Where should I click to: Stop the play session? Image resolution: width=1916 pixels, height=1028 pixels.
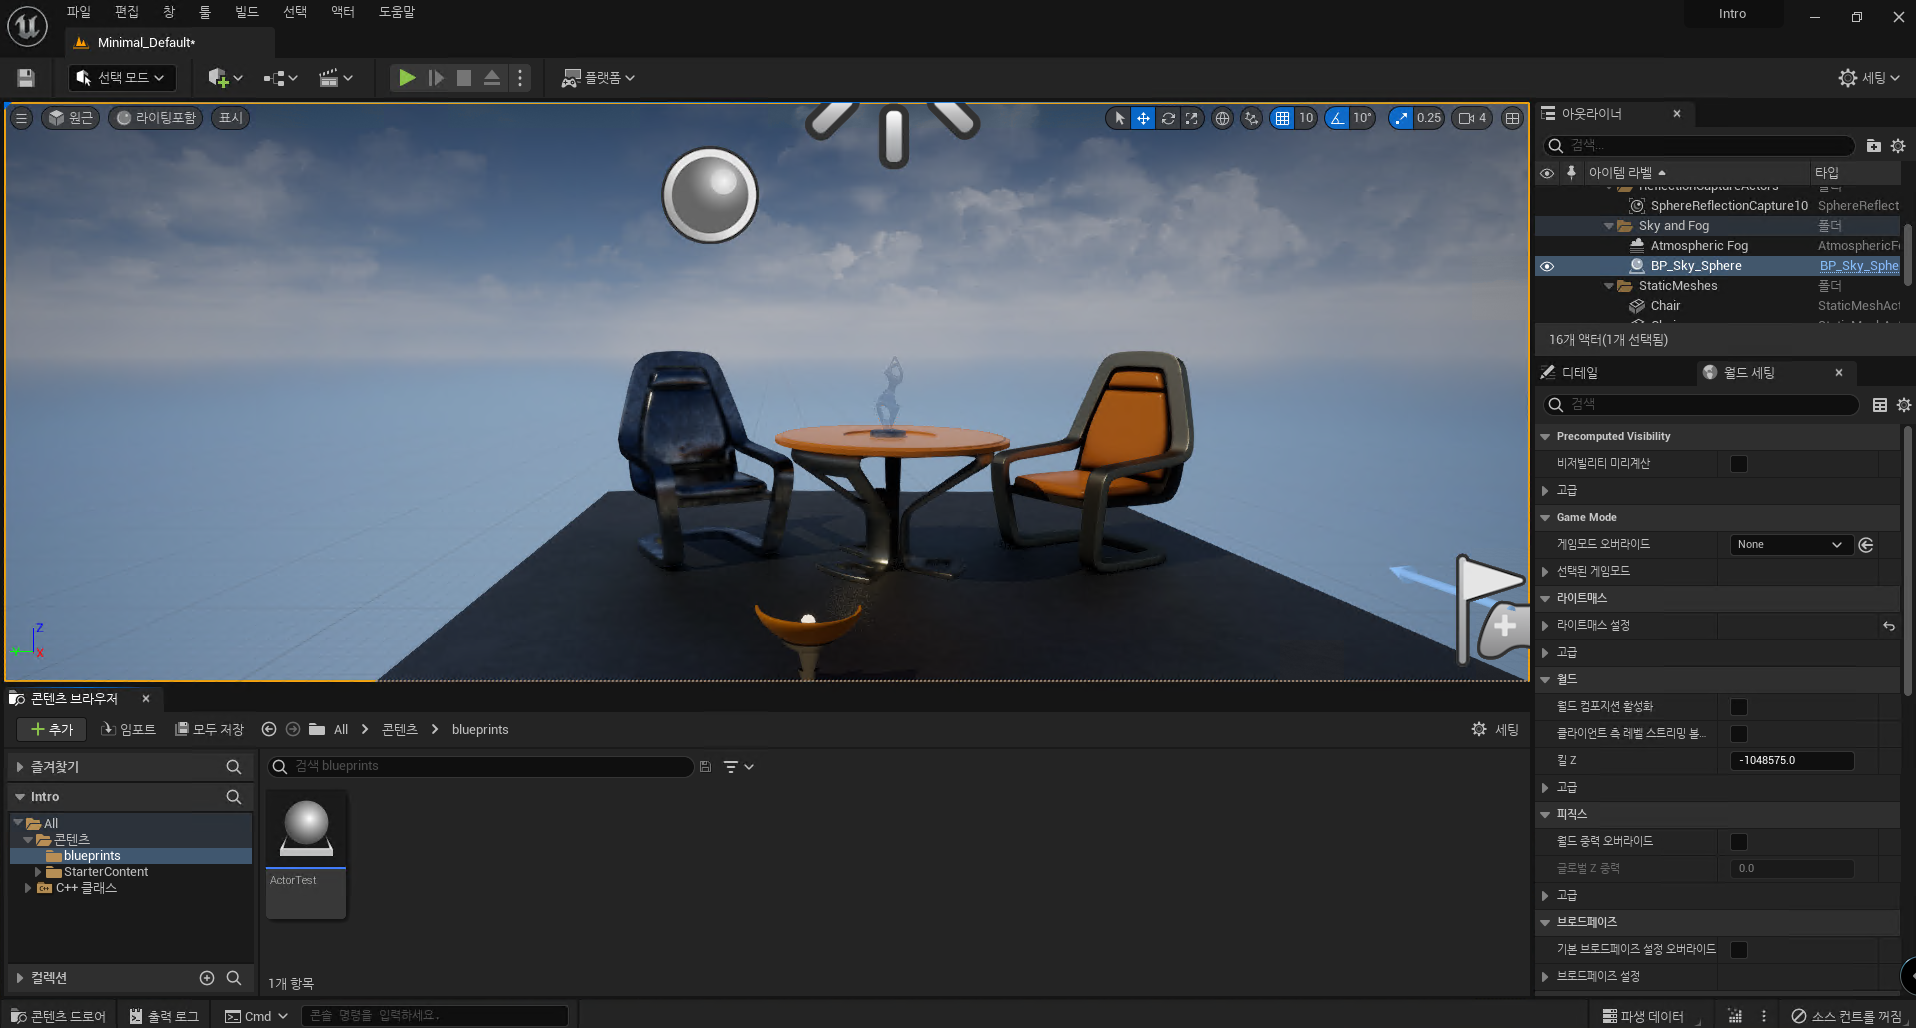464,78
